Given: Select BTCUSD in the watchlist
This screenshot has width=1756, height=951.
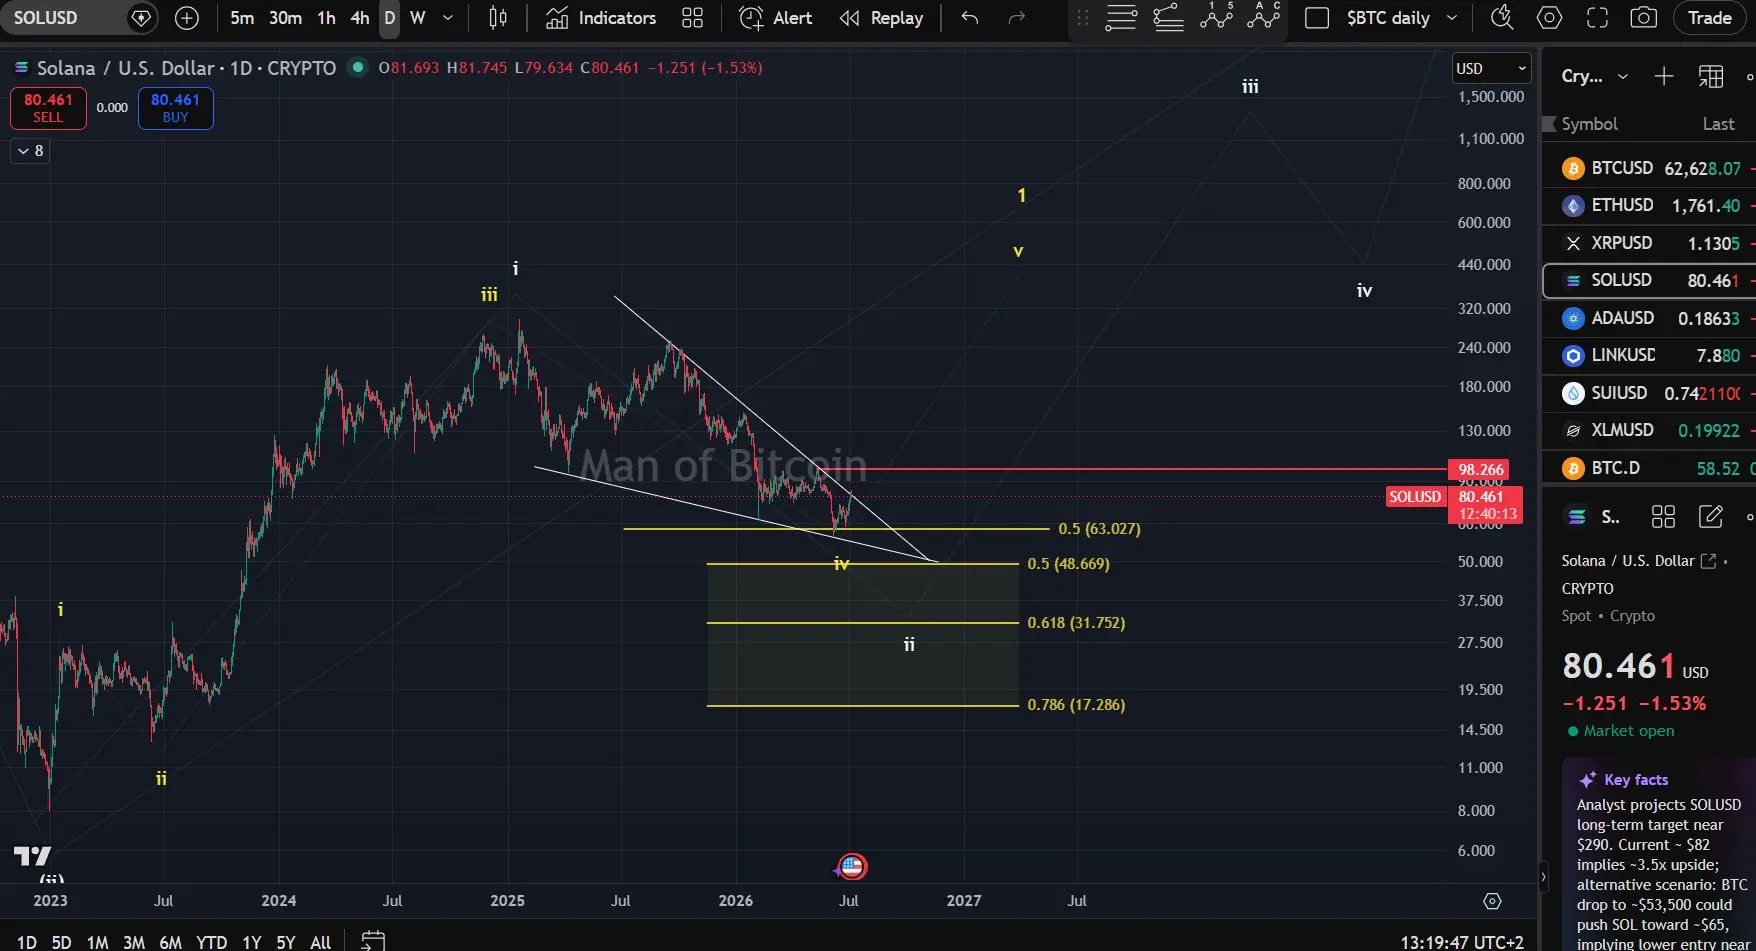Looking at the screenshot, I should click(1649, 168).
